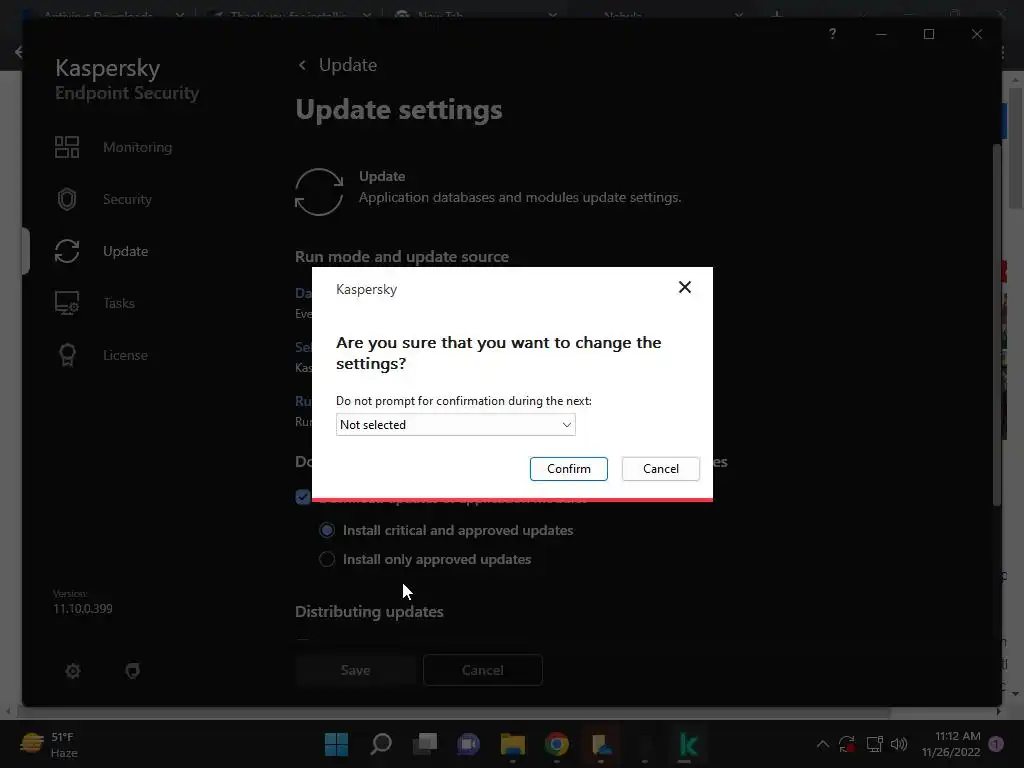Viewport: 1024px width, 768px height.
Task: Open the clock showing 11:12 AM
Action: pyautogui.click(x=951, y=744)
